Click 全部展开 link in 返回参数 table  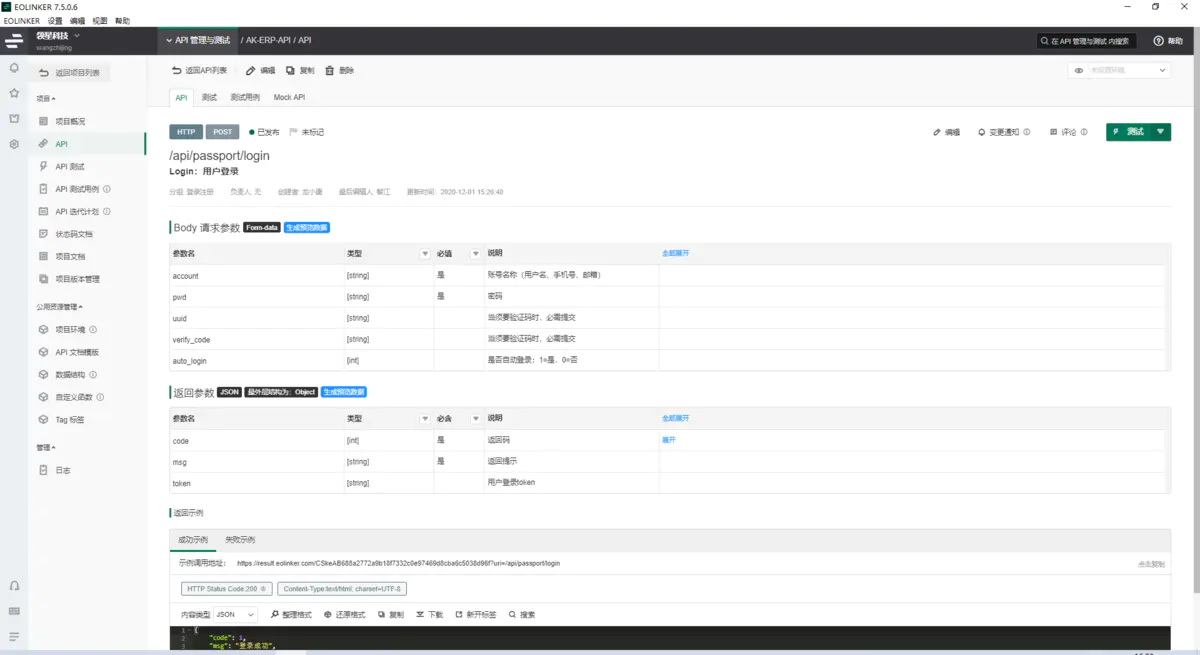[x=675, y=418]
